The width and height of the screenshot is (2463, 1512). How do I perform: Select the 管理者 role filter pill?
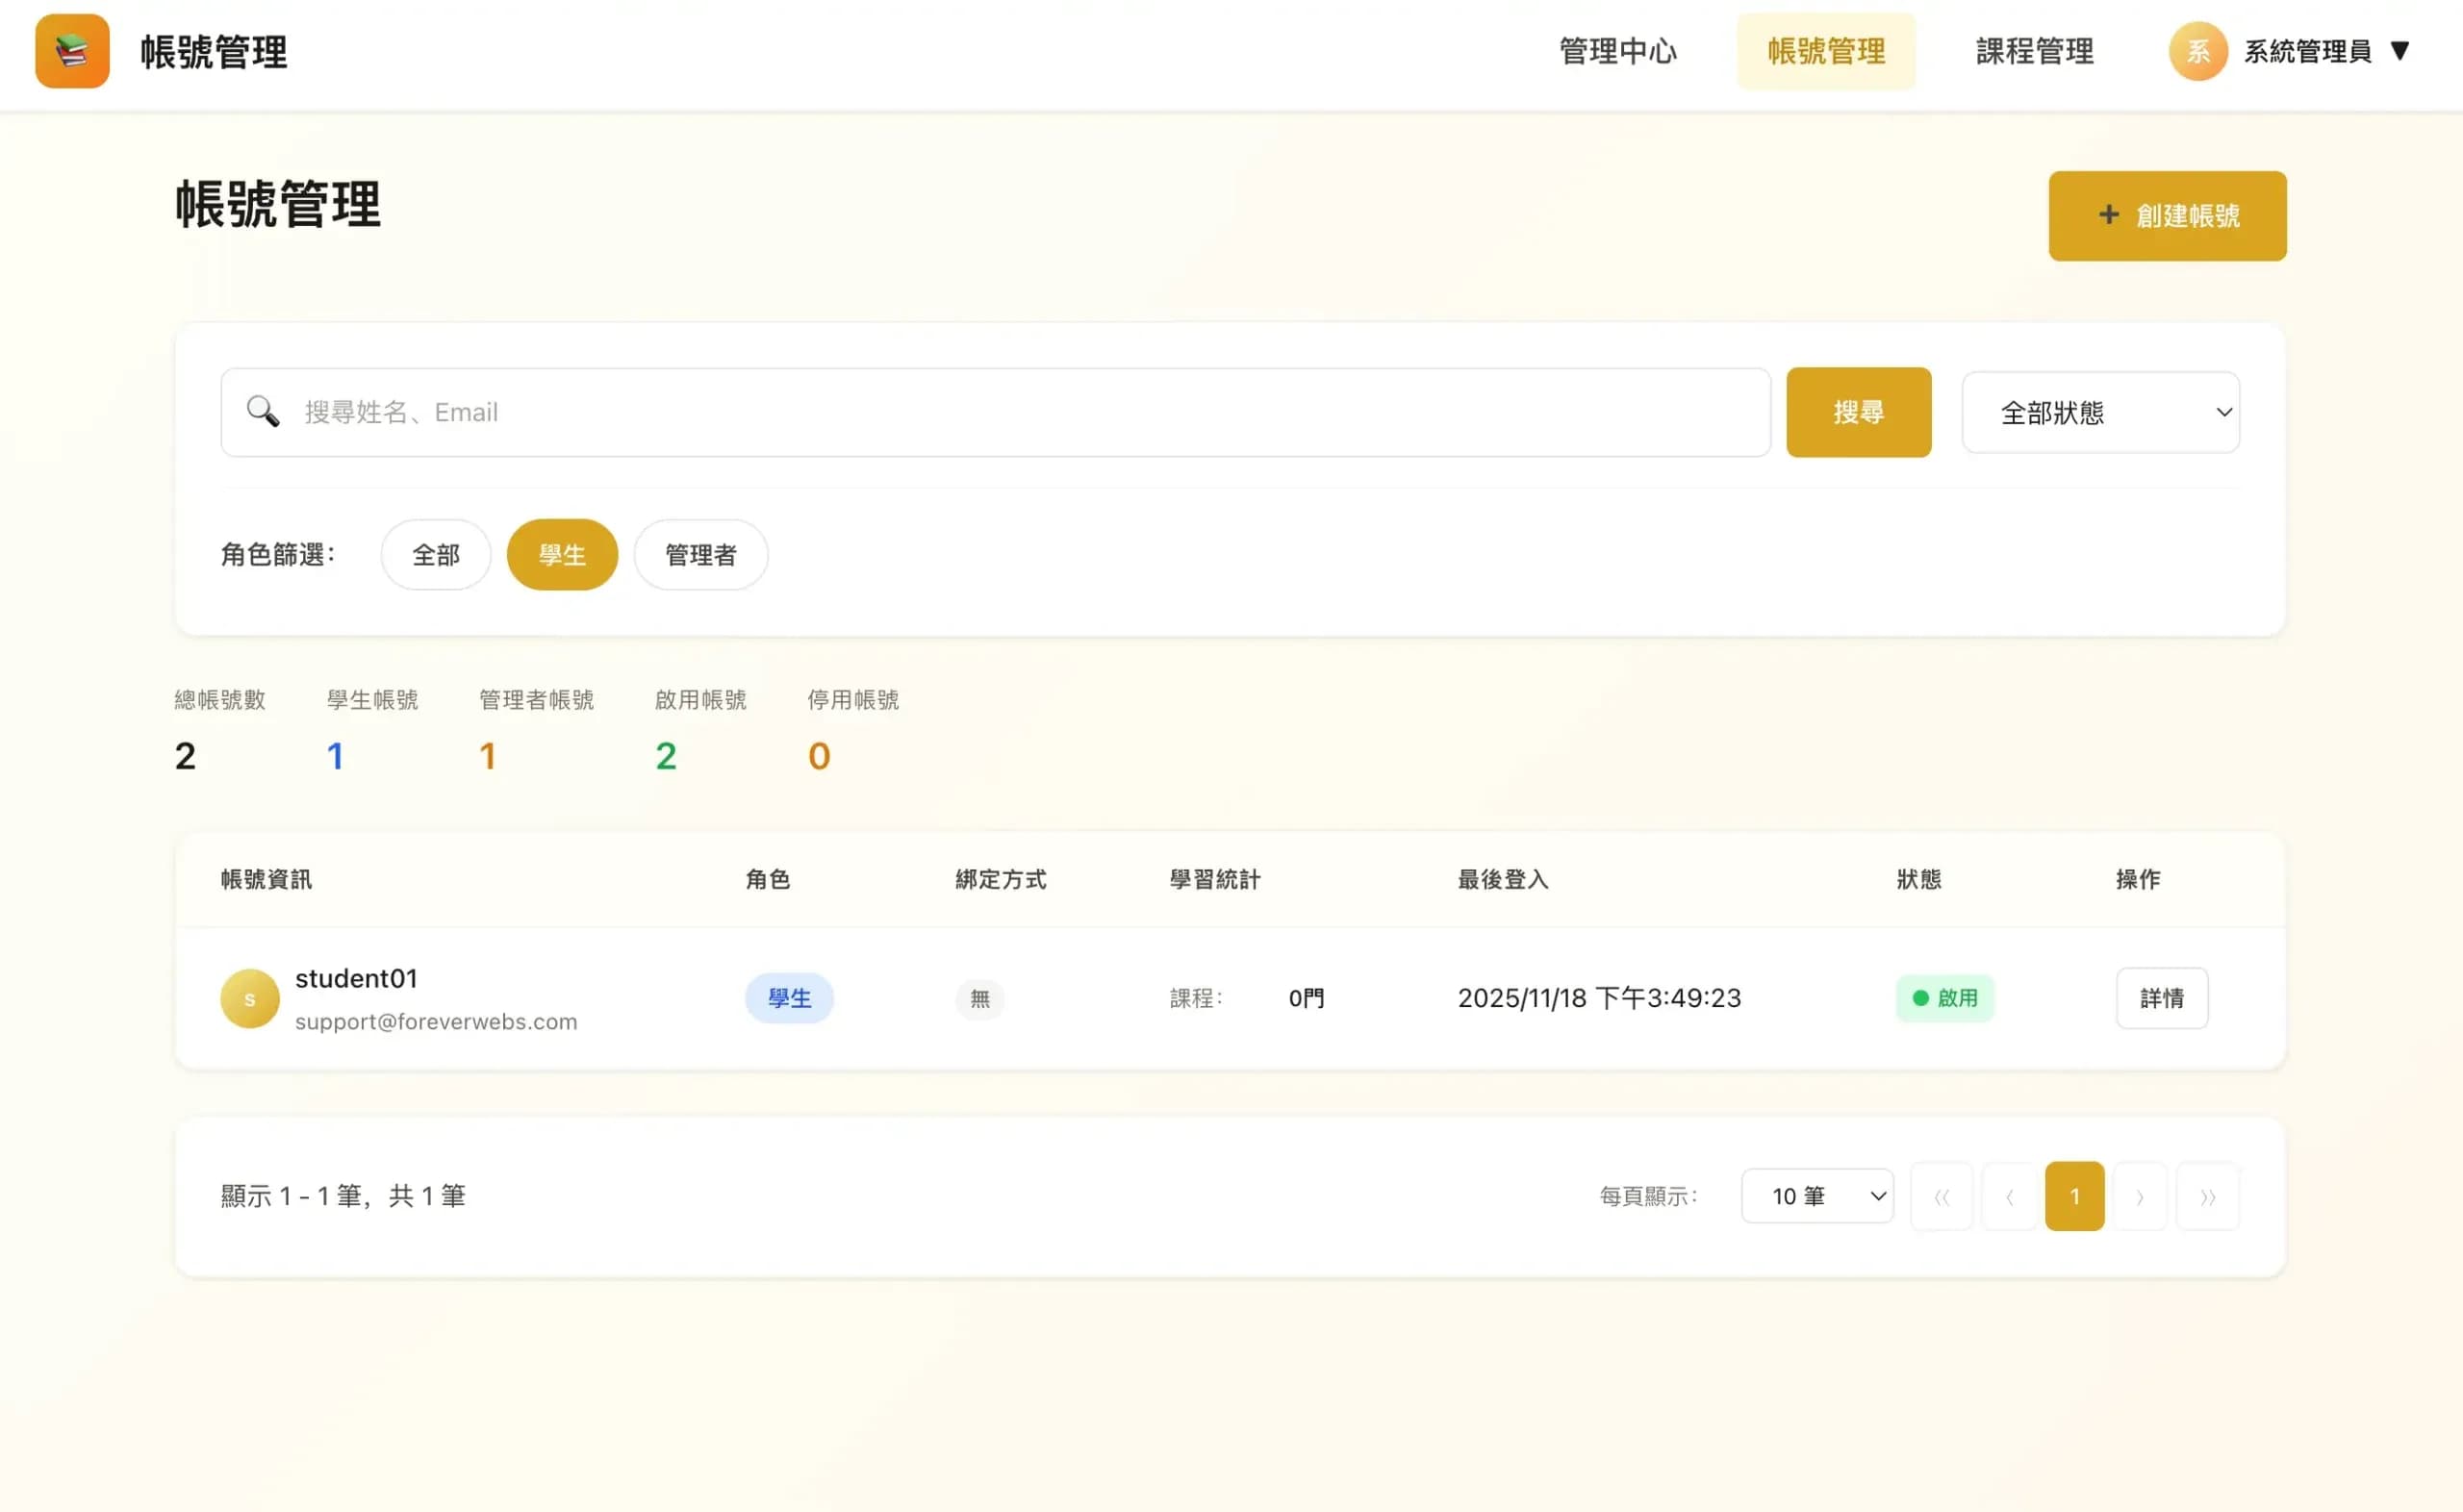[700, 554]
